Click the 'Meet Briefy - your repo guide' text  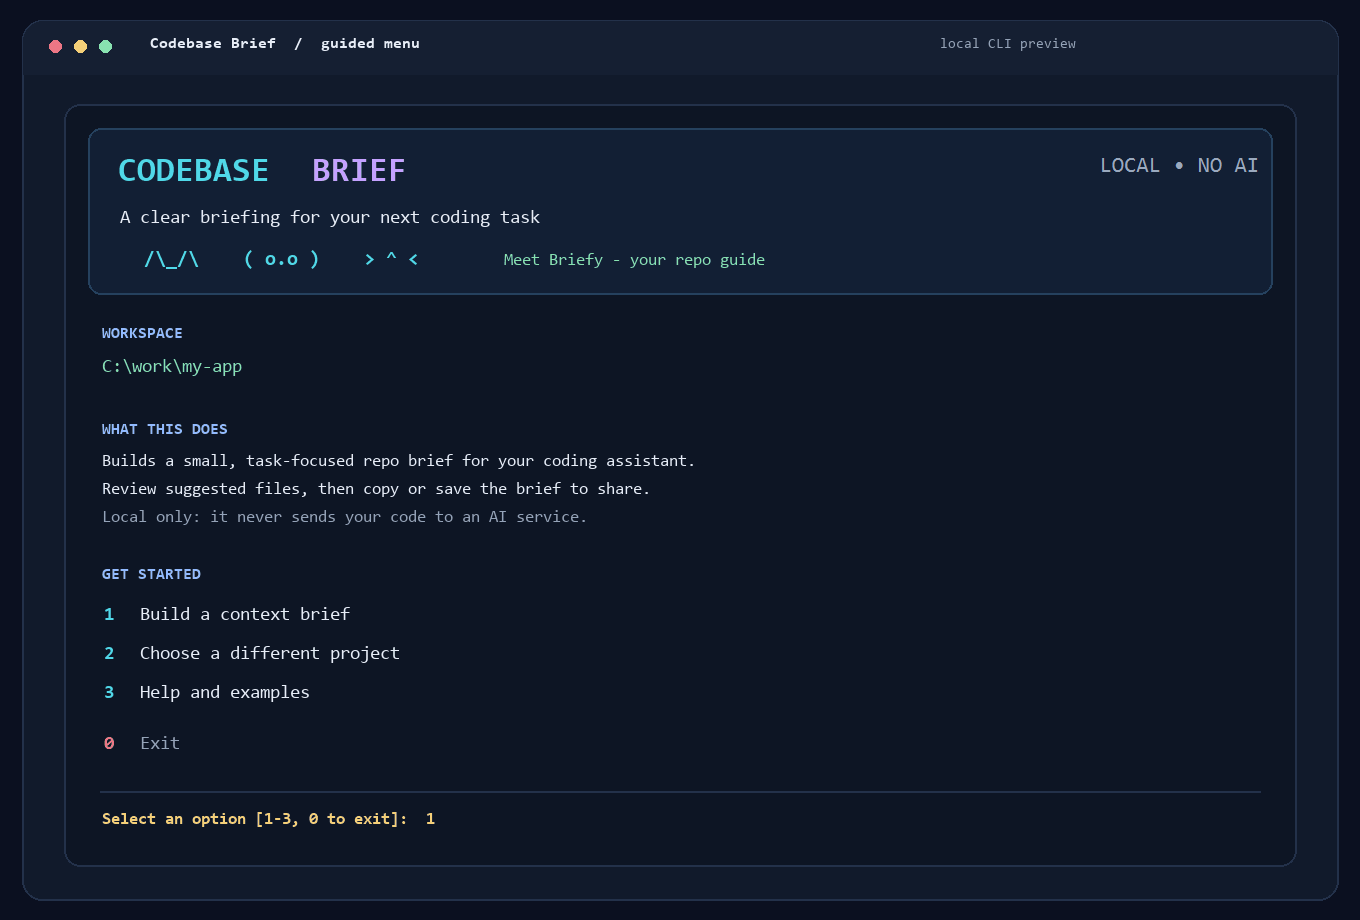634,260
